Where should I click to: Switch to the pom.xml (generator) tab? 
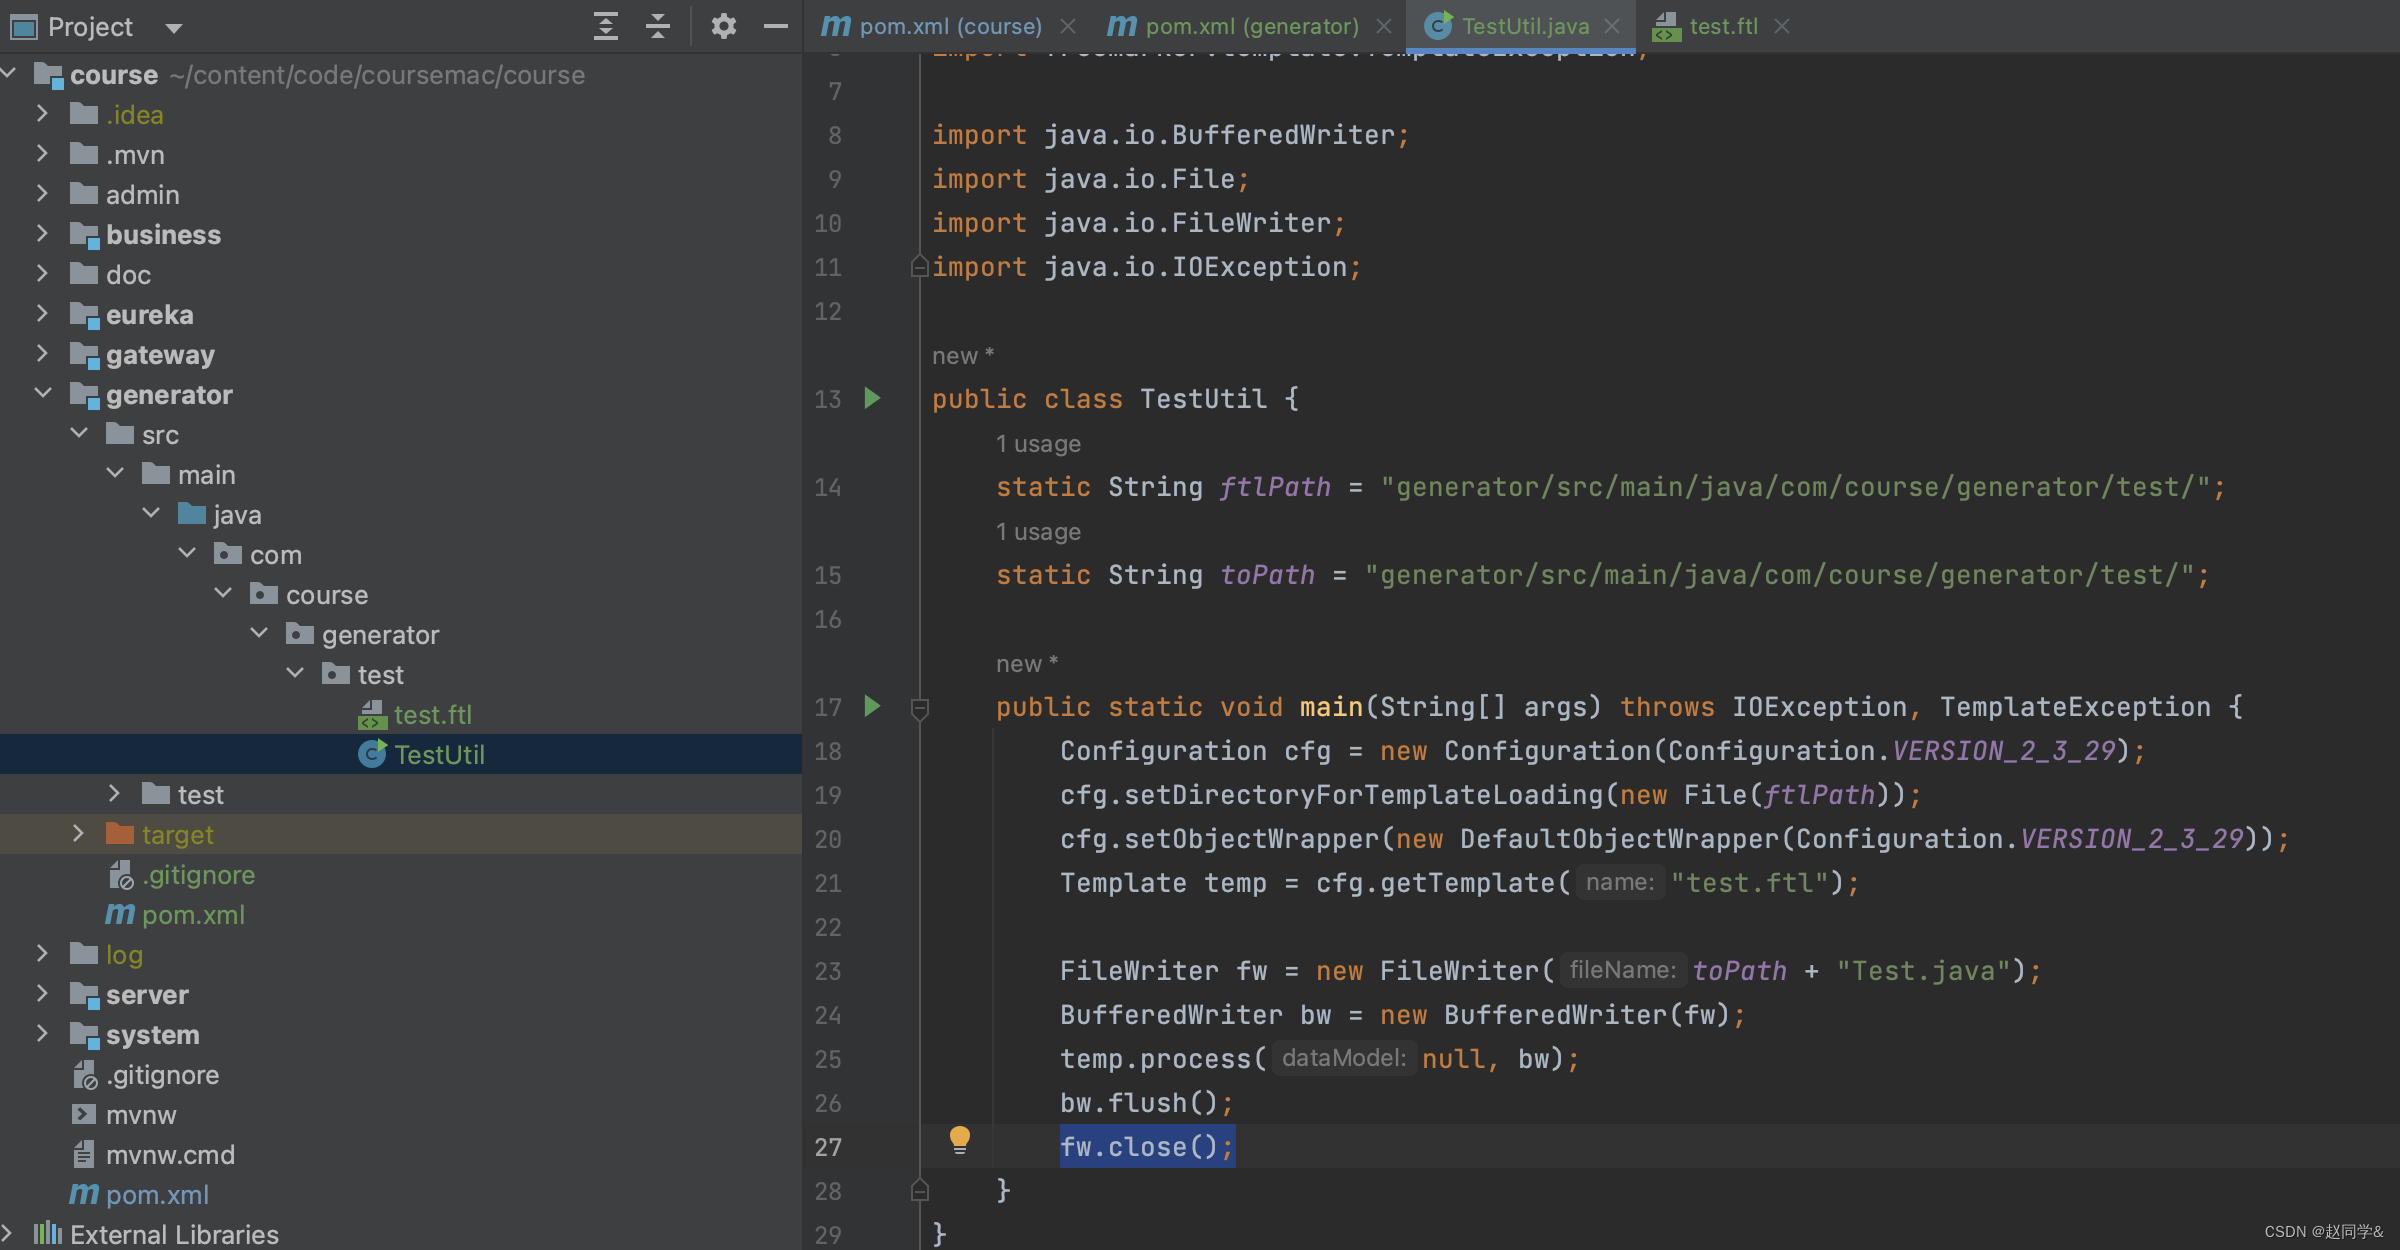pos(1251,26)
